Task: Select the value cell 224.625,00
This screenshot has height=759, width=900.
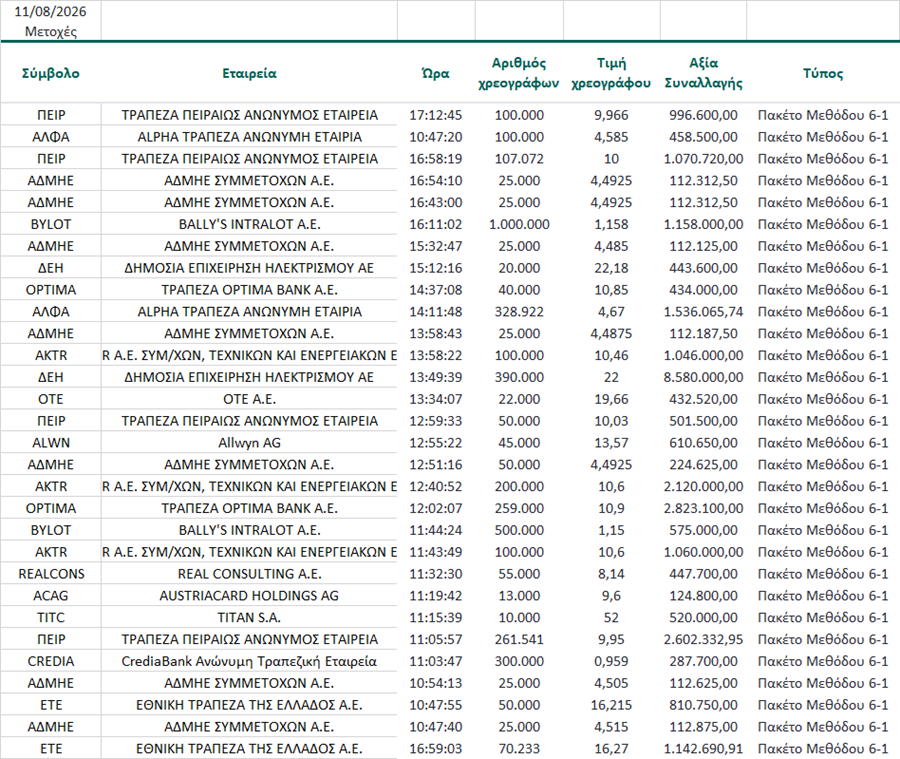Action: pos(704,464)
